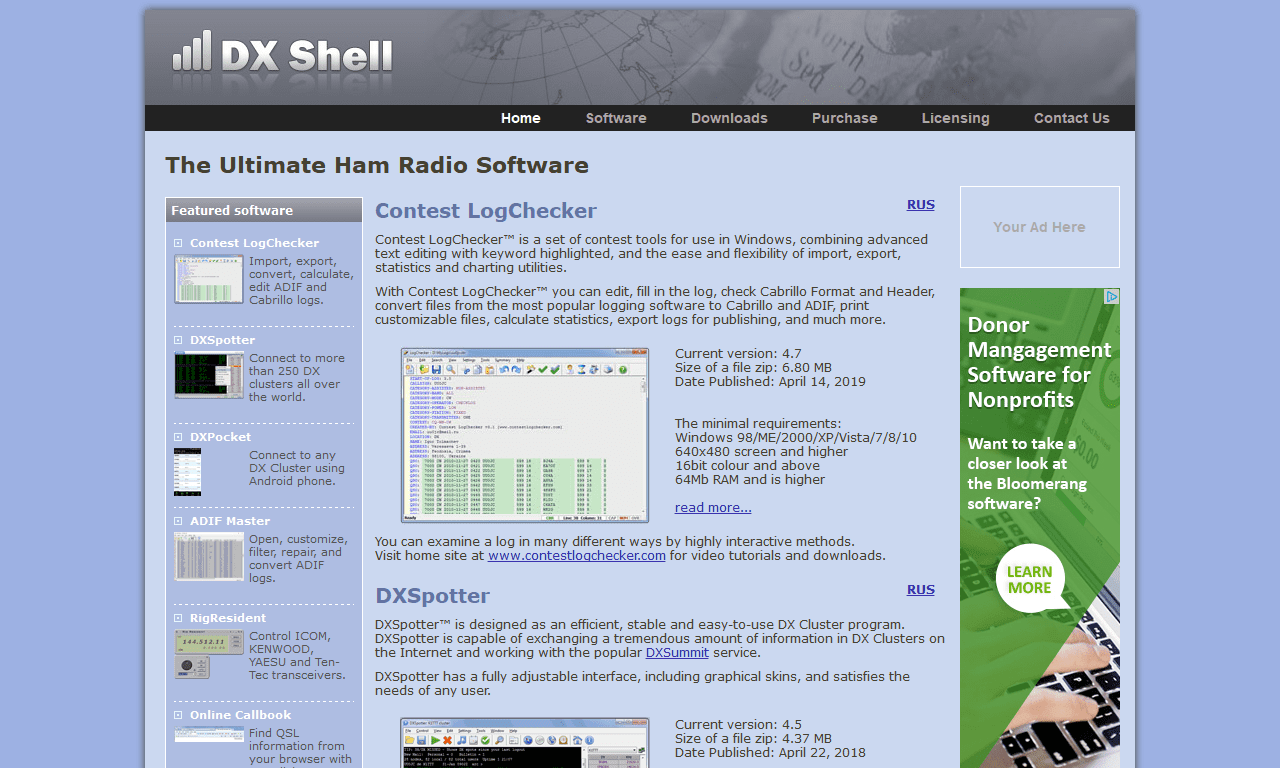Screen dimensions: 1280x768
Task: Open Contest LogChecker in Featured software
Action: [x=255, y=243]
